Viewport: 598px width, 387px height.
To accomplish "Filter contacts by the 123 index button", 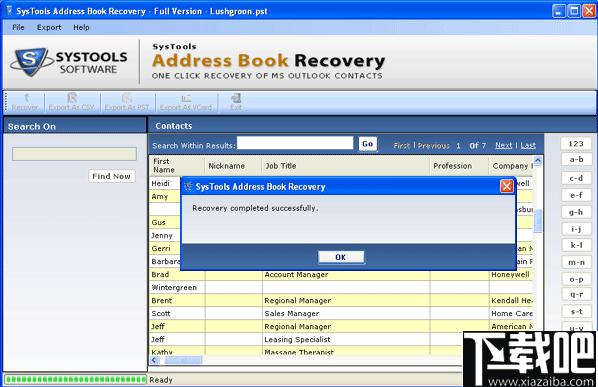I will pos(576,144).
